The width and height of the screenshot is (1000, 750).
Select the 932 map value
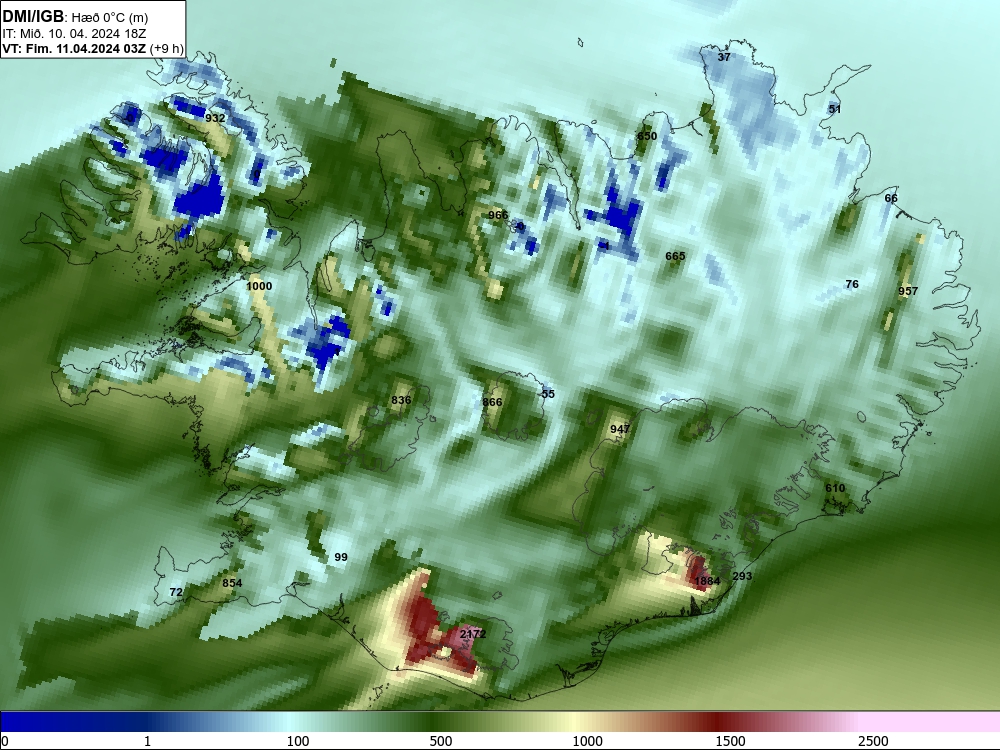click(x=215, y=118)
